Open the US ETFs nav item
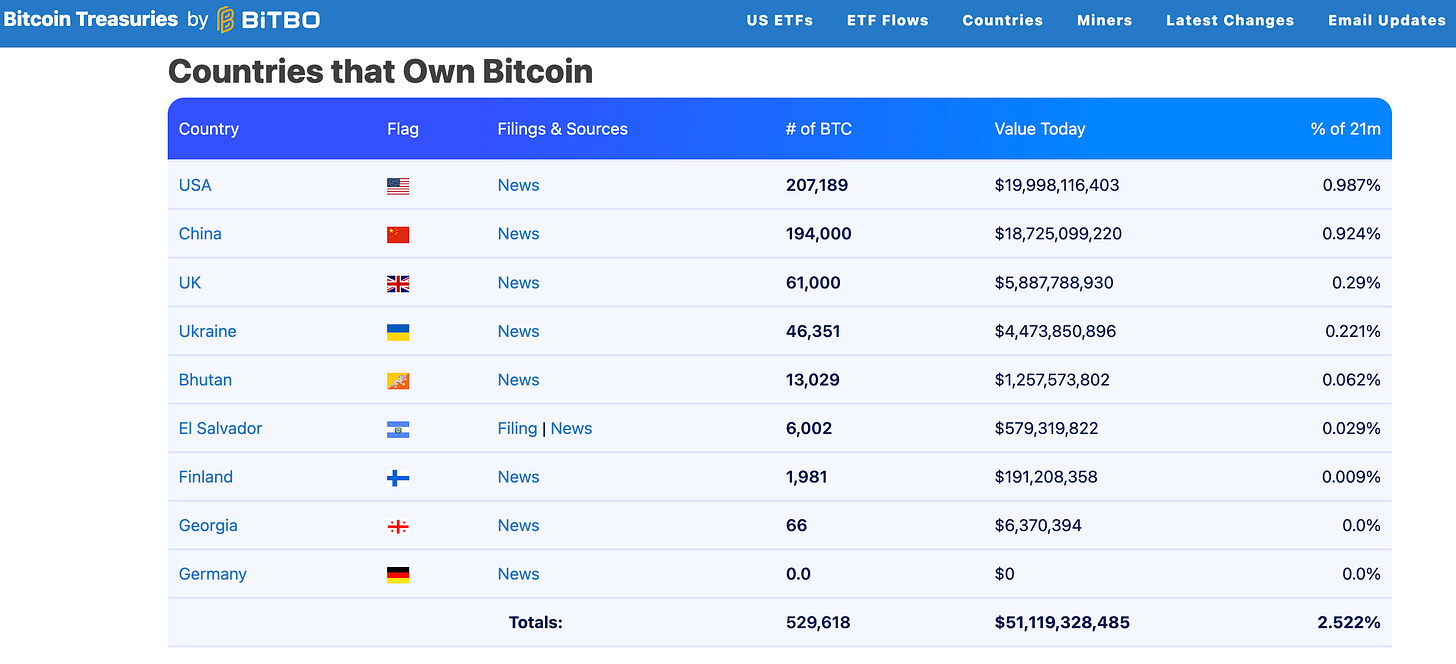The image size is (1456, 664). (779, 20)
